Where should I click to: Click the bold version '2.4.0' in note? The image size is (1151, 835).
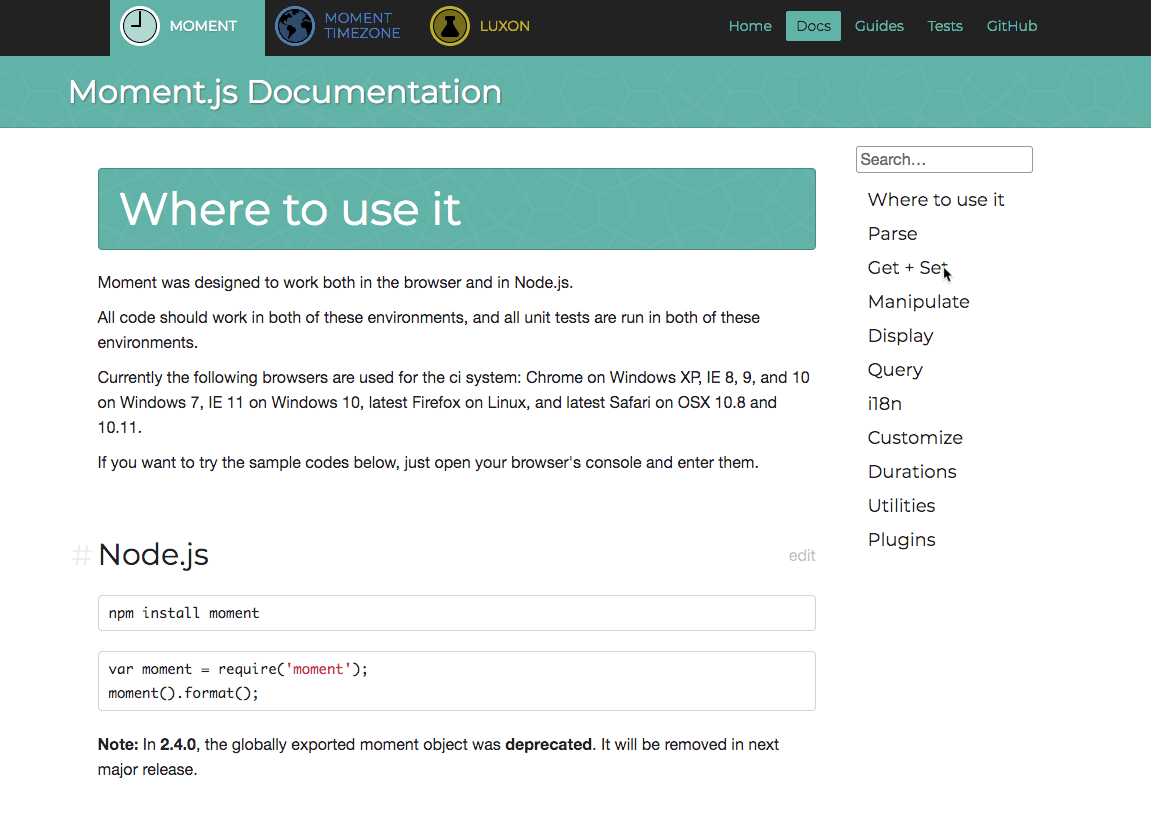(x=178, y=745)
